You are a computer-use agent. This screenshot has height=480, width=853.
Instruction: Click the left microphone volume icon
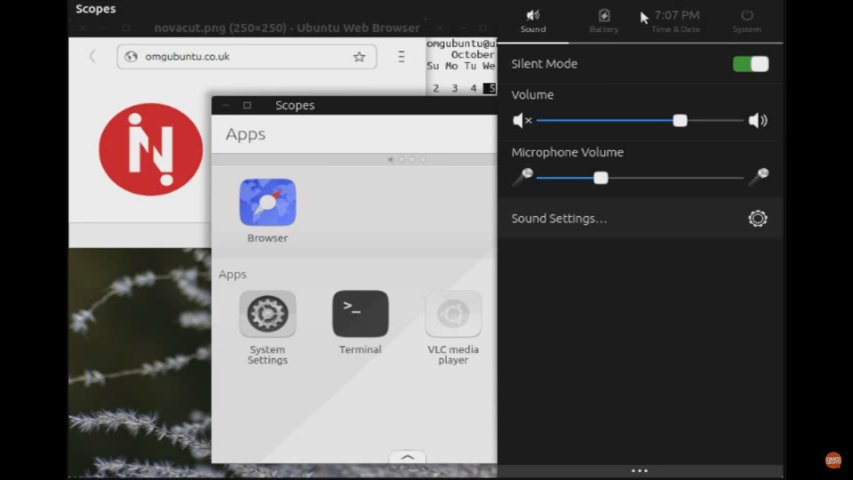(x=522, y=177)
